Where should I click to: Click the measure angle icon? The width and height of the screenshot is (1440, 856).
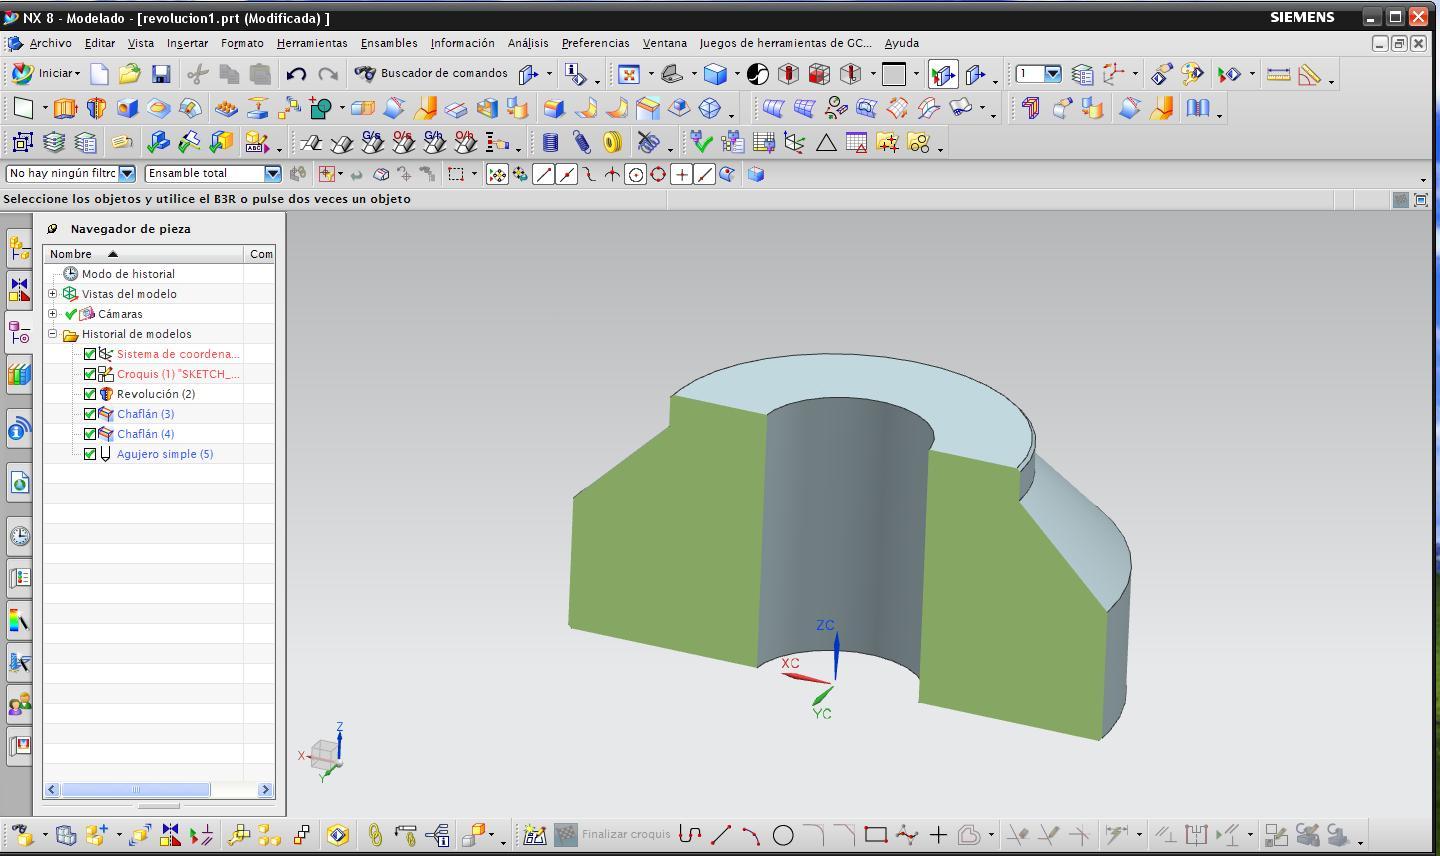[1309, 74]
